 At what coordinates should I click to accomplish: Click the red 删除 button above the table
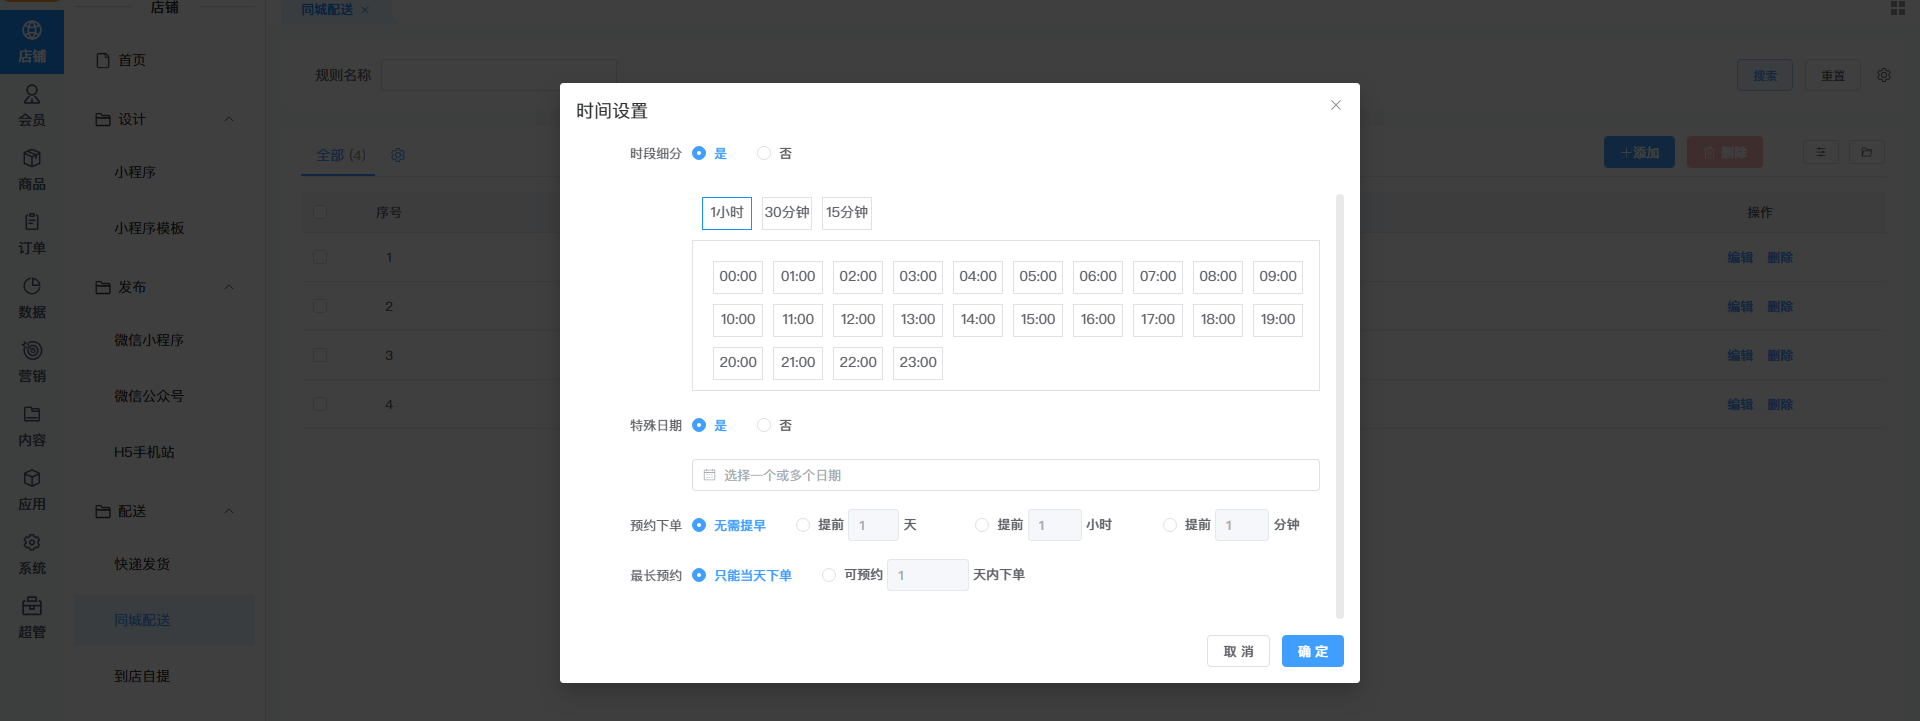(1725, 152)
